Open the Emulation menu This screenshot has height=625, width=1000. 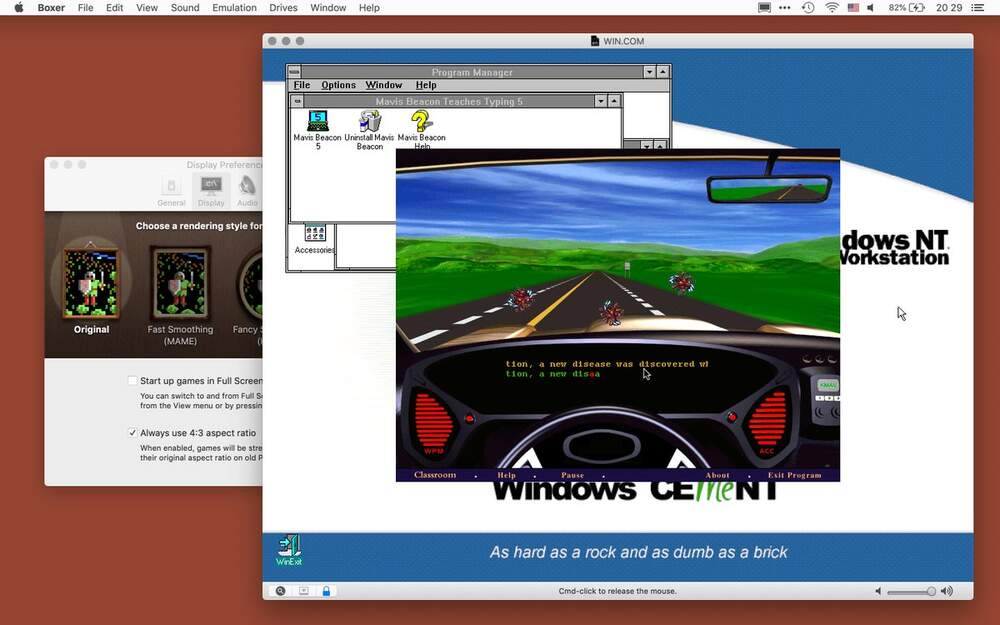pos(234,8)
